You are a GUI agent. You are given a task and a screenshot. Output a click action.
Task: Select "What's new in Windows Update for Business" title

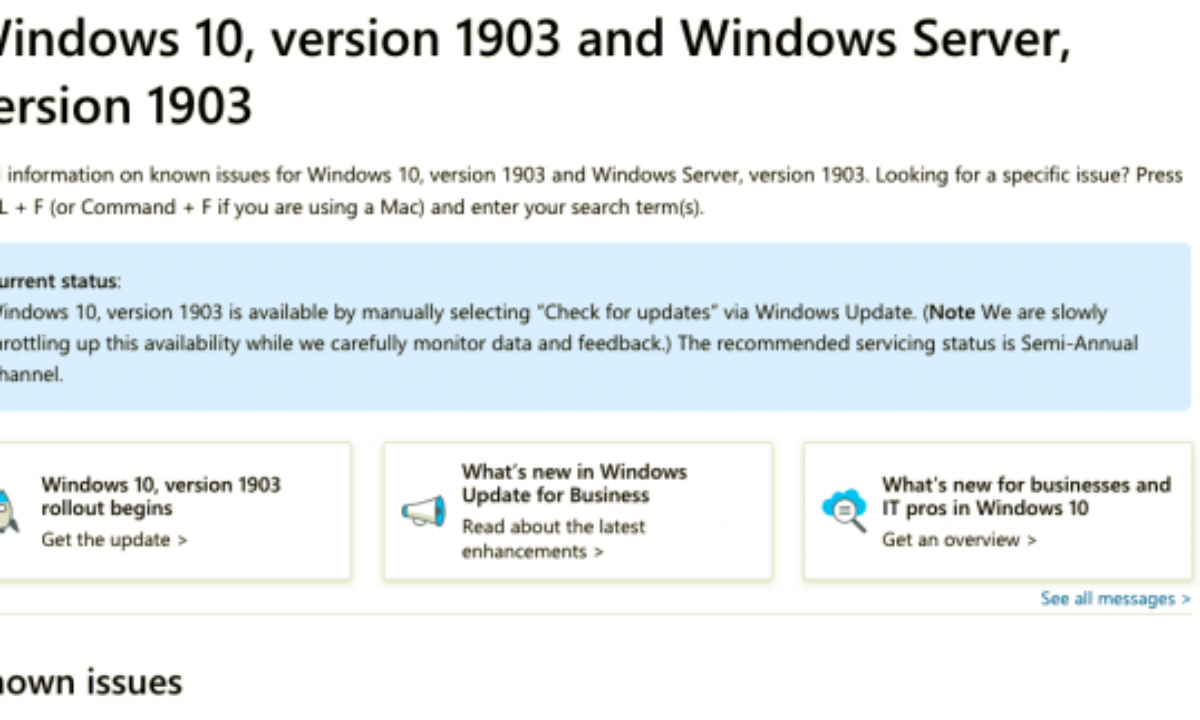(574, 483)
